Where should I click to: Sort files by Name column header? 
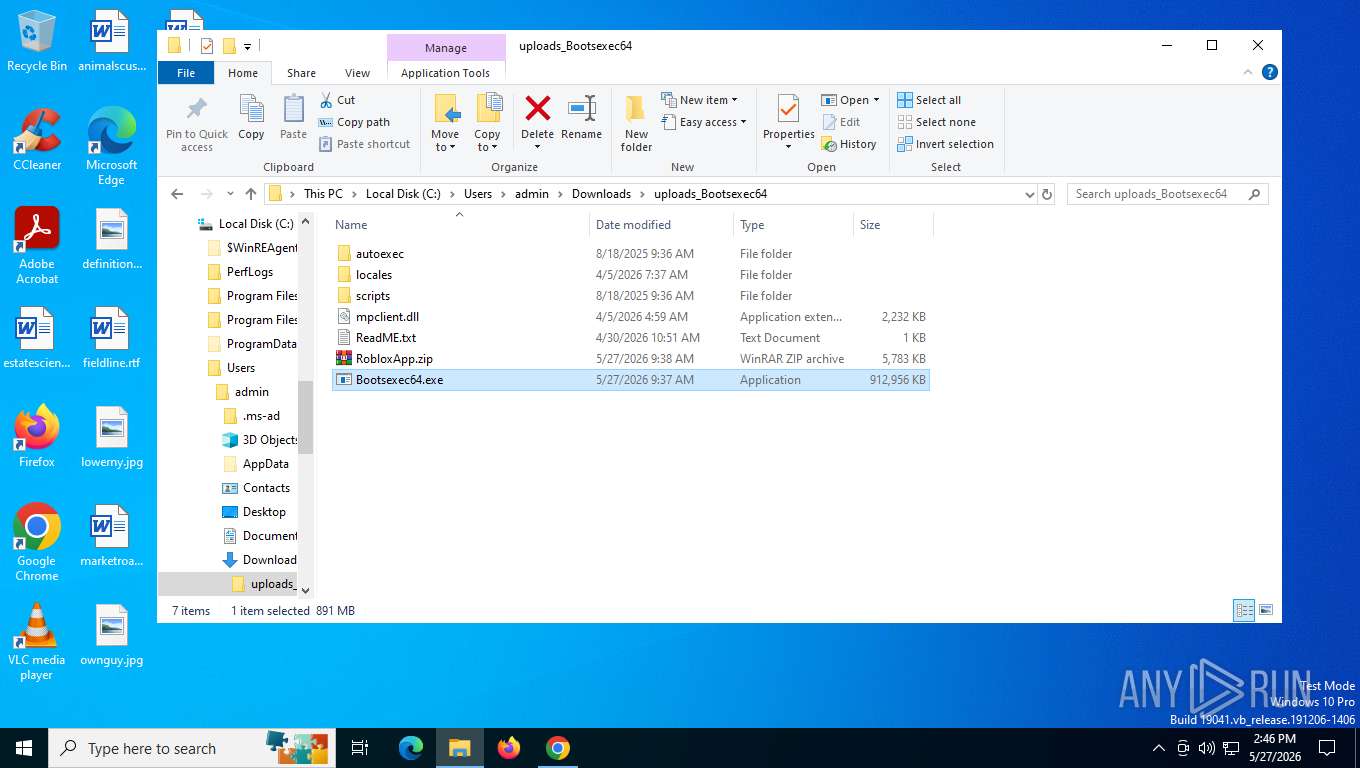pyautogui.click(x=459, y=225)
